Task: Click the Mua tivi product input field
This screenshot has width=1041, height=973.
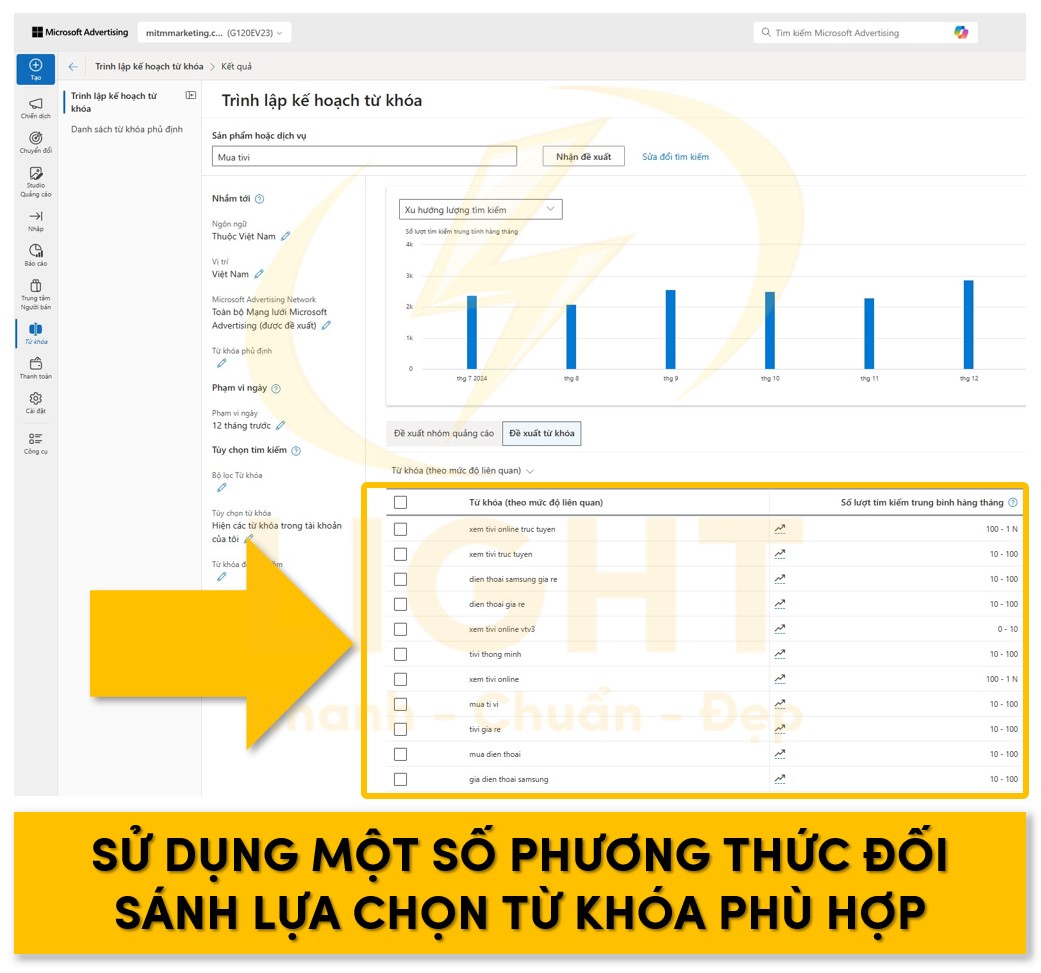Action: 364,157
